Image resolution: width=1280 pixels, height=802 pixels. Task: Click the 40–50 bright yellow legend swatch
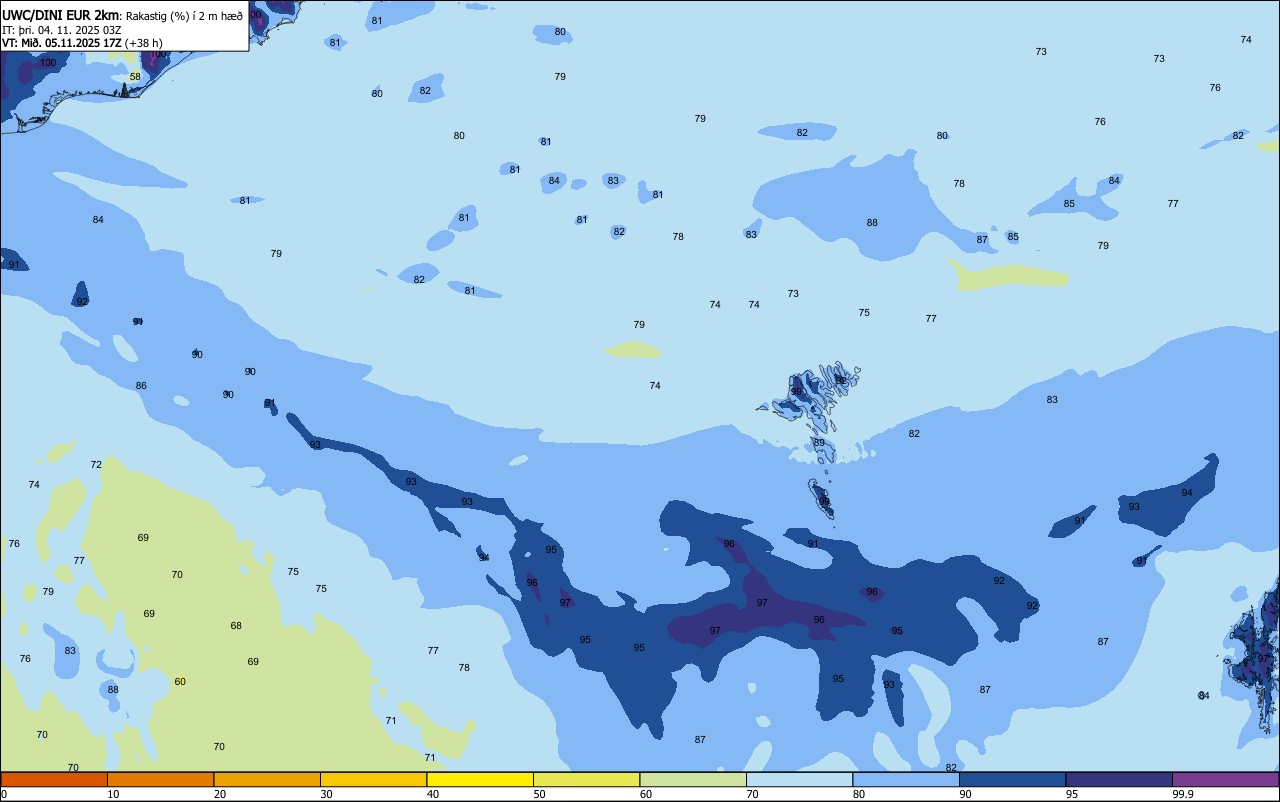pyautogui.click(x=480, y=779)
